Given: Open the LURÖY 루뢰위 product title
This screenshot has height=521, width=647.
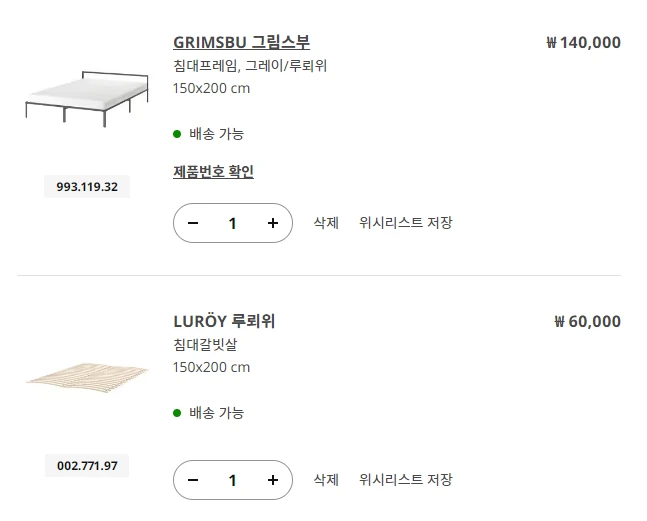Looking at the screenshot, I should [x=224, y=321].
